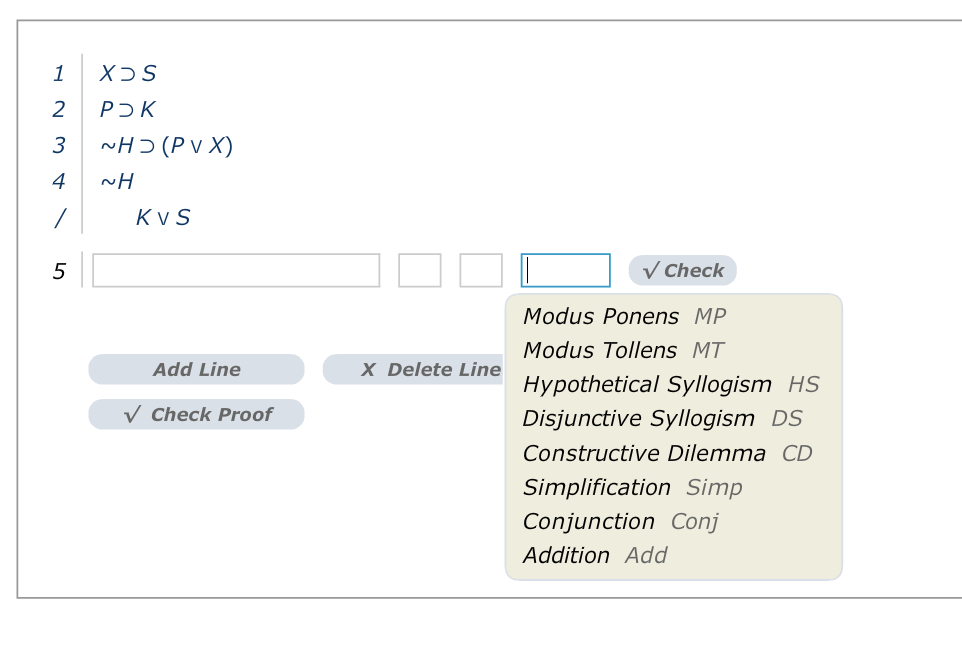Click the first justification line-number box

click(x=419, y=270)
